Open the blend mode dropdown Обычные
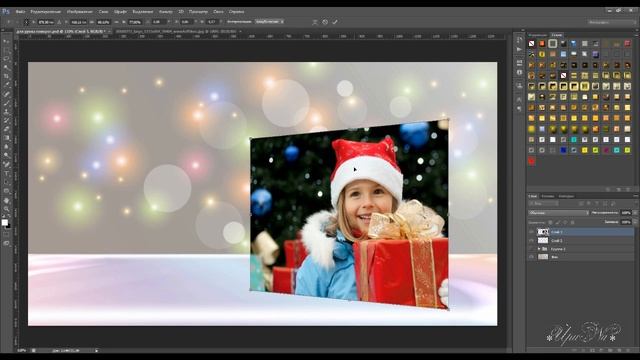This screenshot has width=640, height=360. click(558, 213)
